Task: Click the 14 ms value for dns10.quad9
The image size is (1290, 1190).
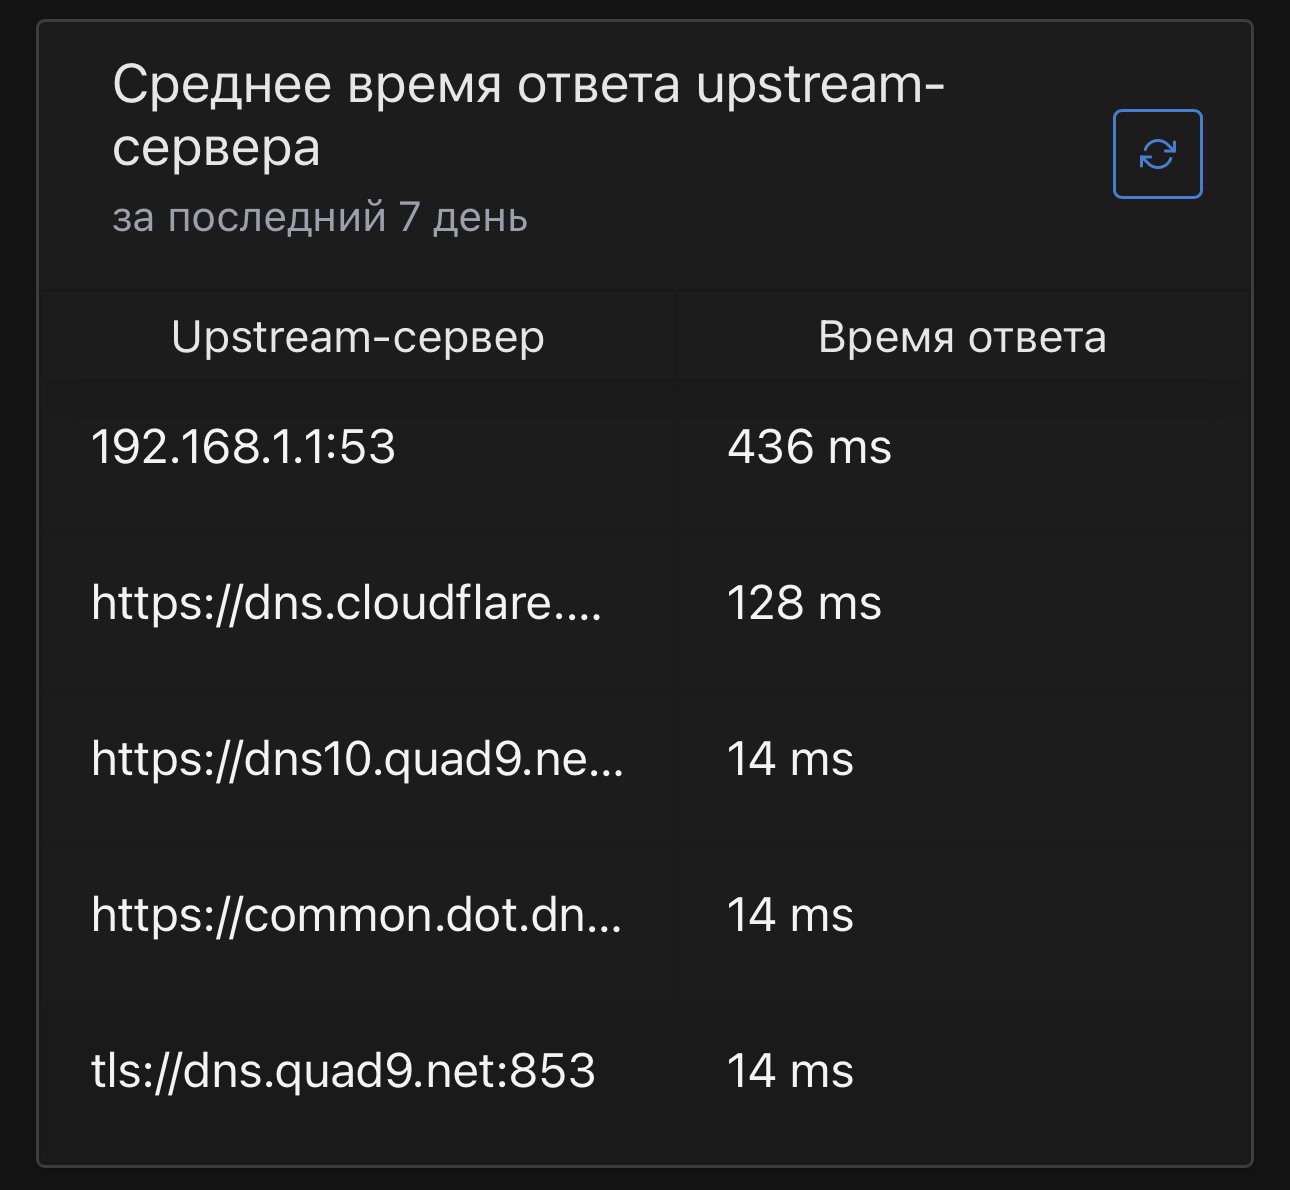Action: [790, 759]
